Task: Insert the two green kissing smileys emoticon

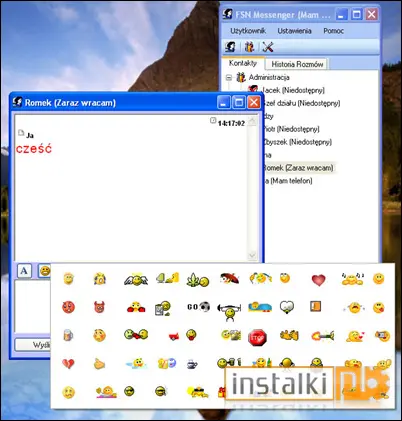Action: point(136,334)
